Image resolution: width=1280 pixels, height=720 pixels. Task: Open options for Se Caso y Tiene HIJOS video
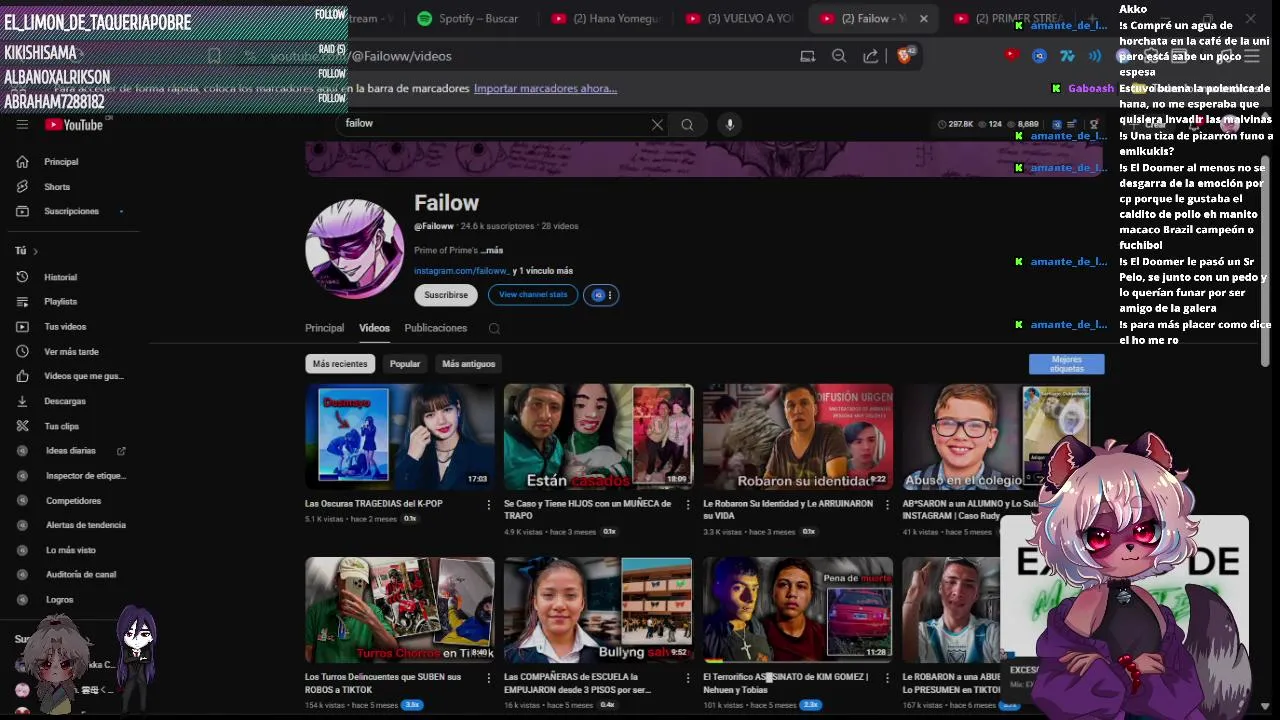tap(687, 505)
